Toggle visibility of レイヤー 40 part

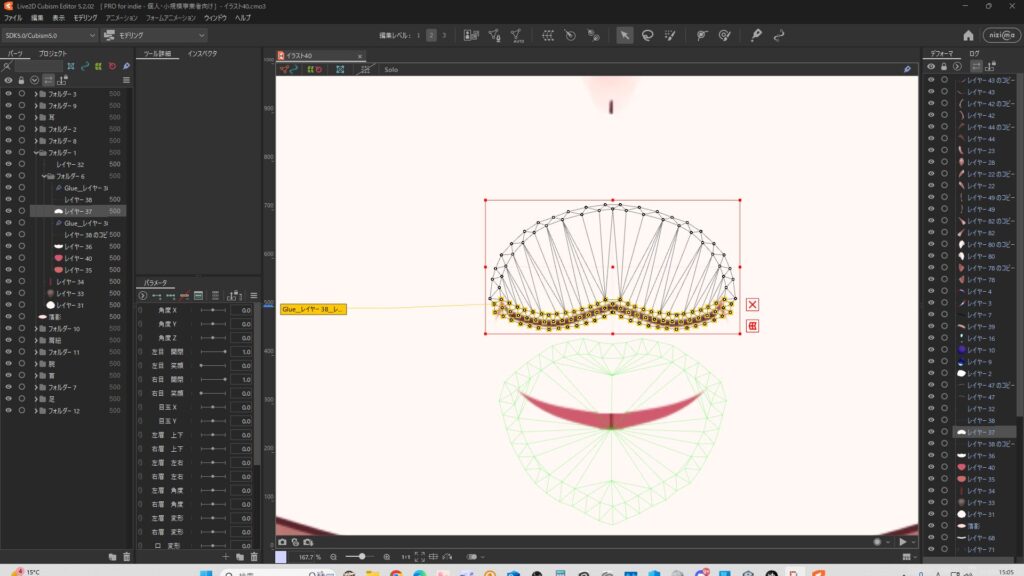(x=8, y=258)
